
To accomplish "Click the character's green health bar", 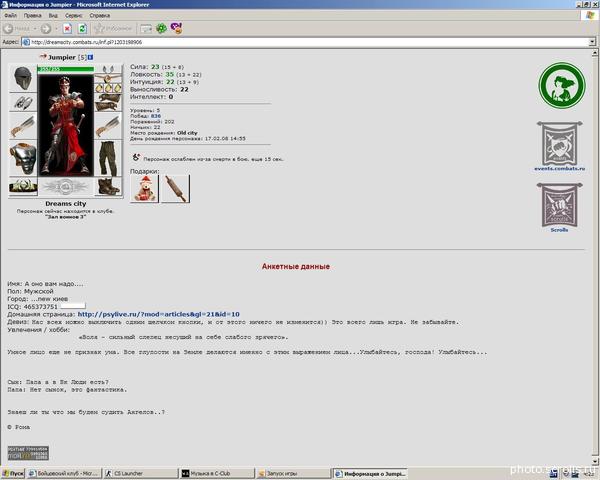I will point(66,69).
